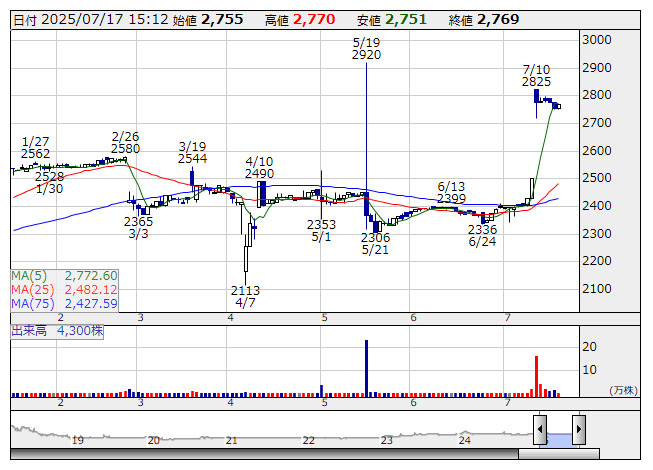Select the MA(25) legend label

(33, 290)
